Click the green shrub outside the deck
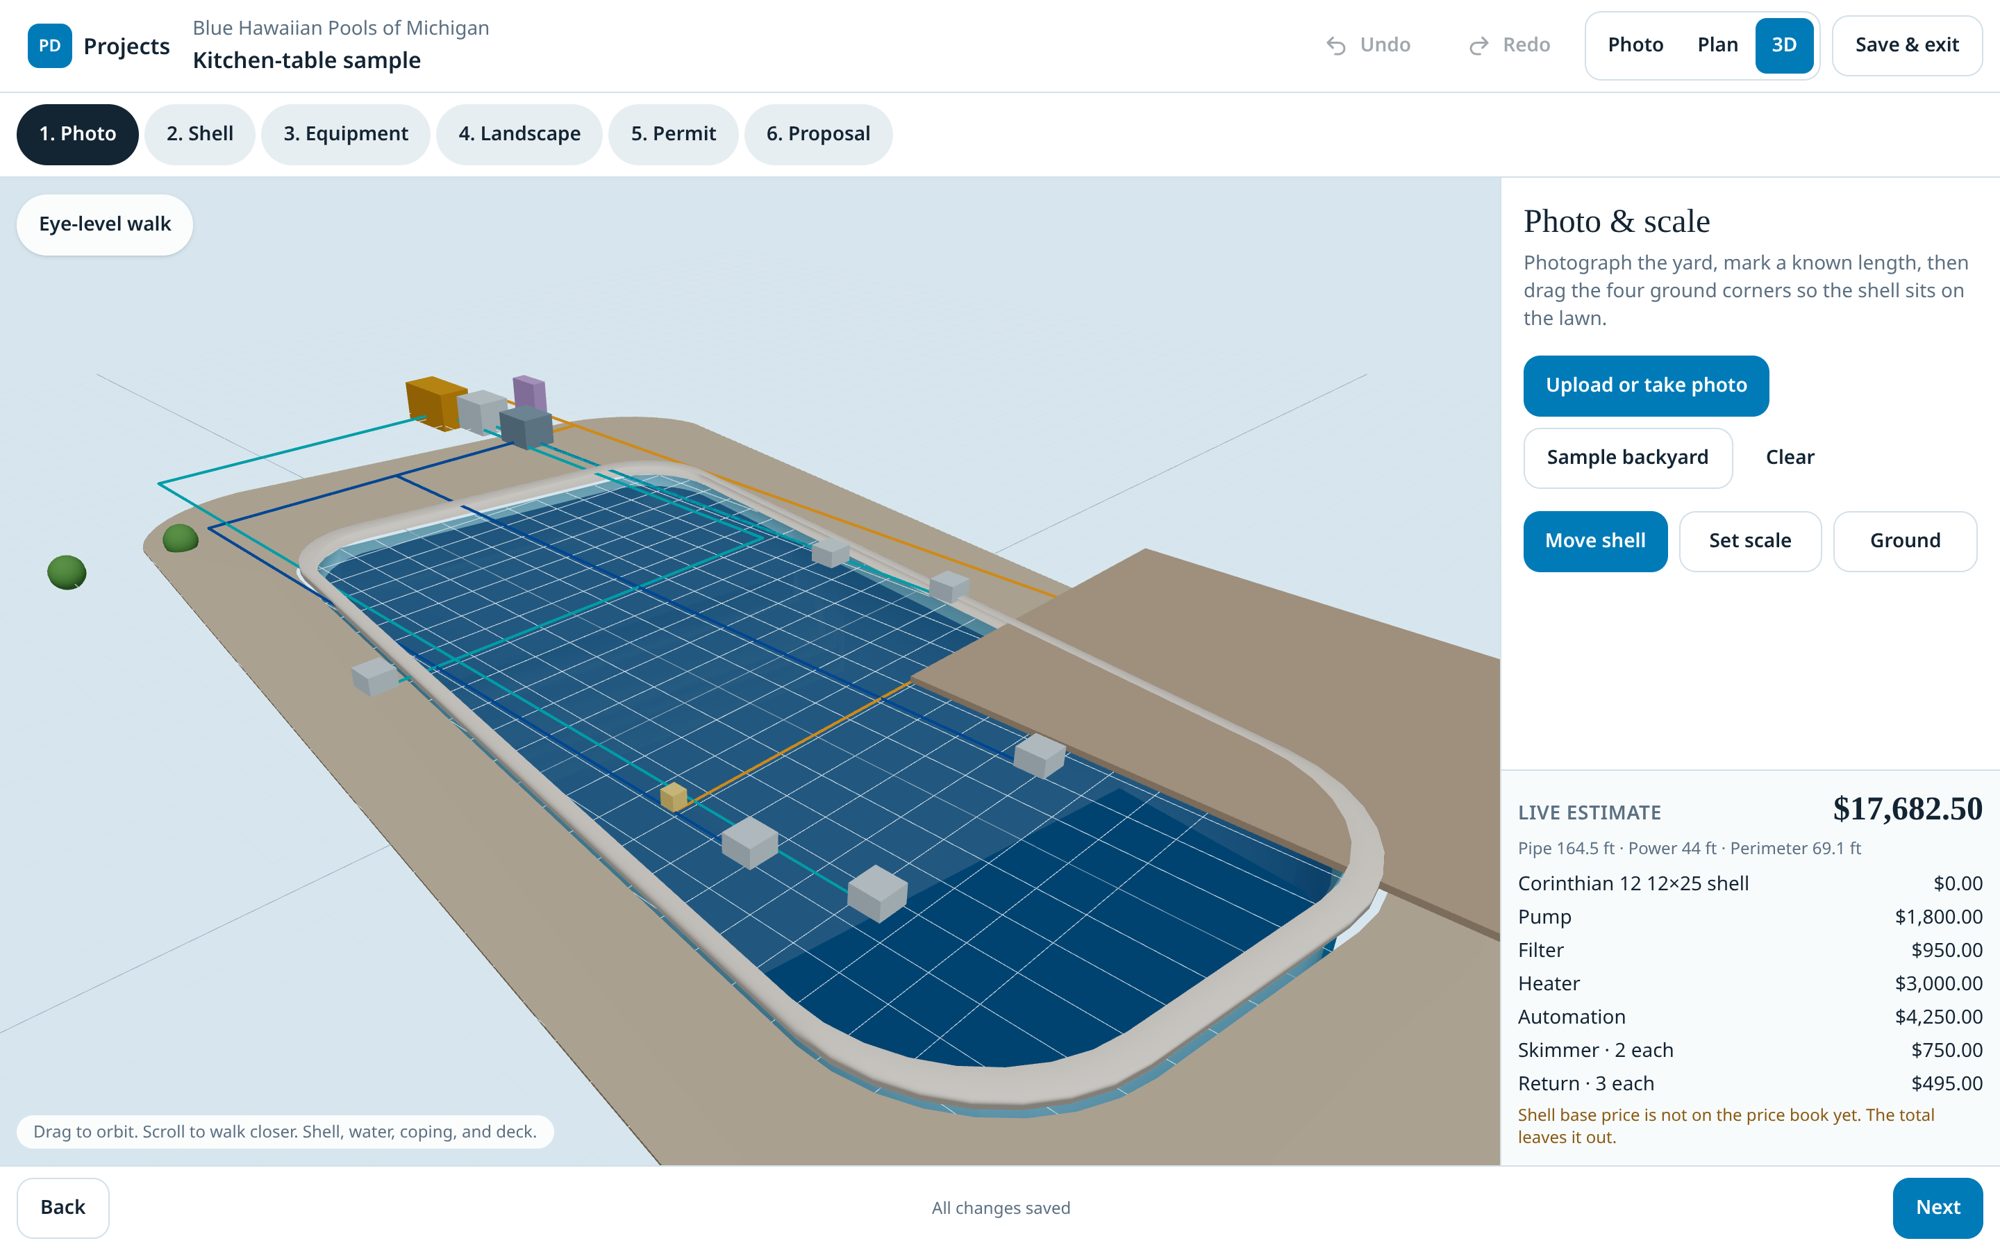Viewport: 2000px width, 1250px height. point(67,572)
